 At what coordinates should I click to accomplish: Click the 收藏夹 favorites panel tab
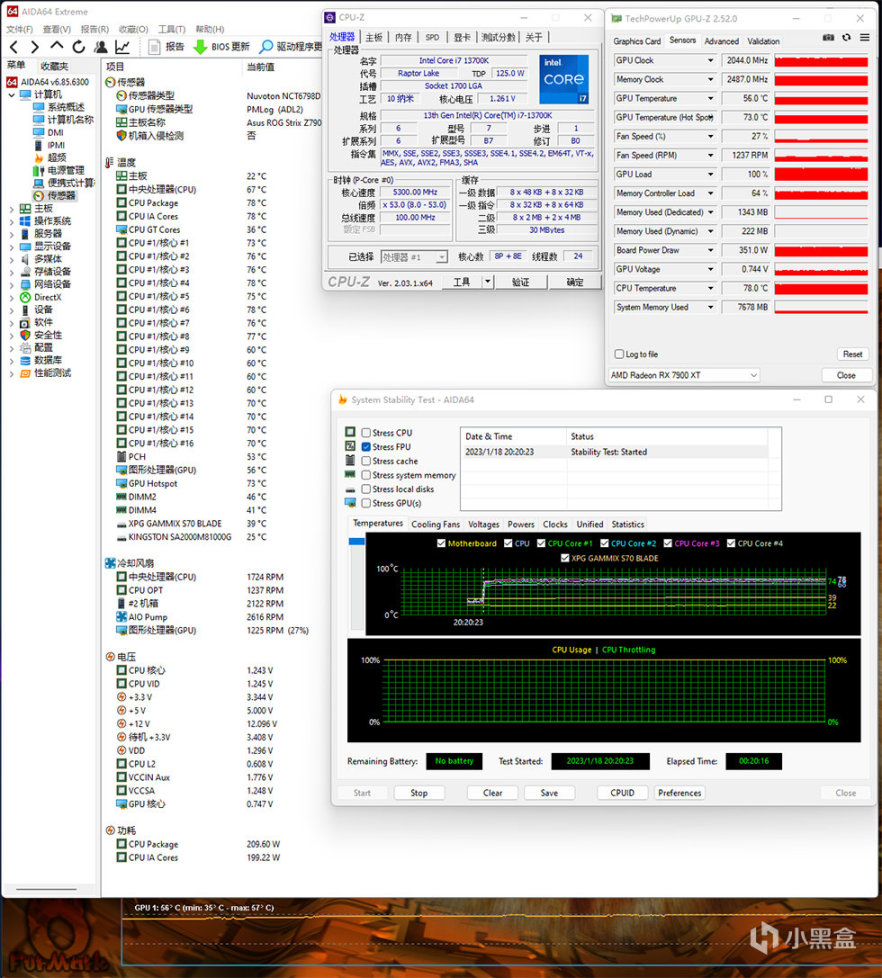coord(54,66)
